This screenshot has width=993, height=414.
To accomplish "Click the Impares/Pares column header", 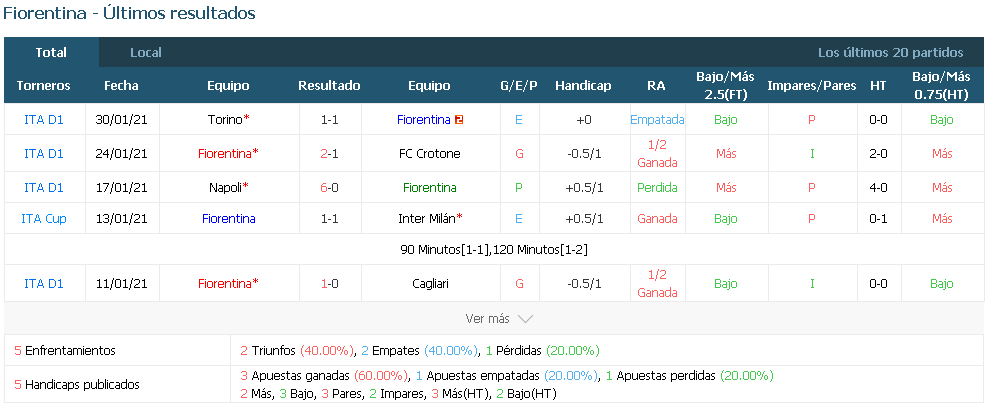I will click(811, 85).
